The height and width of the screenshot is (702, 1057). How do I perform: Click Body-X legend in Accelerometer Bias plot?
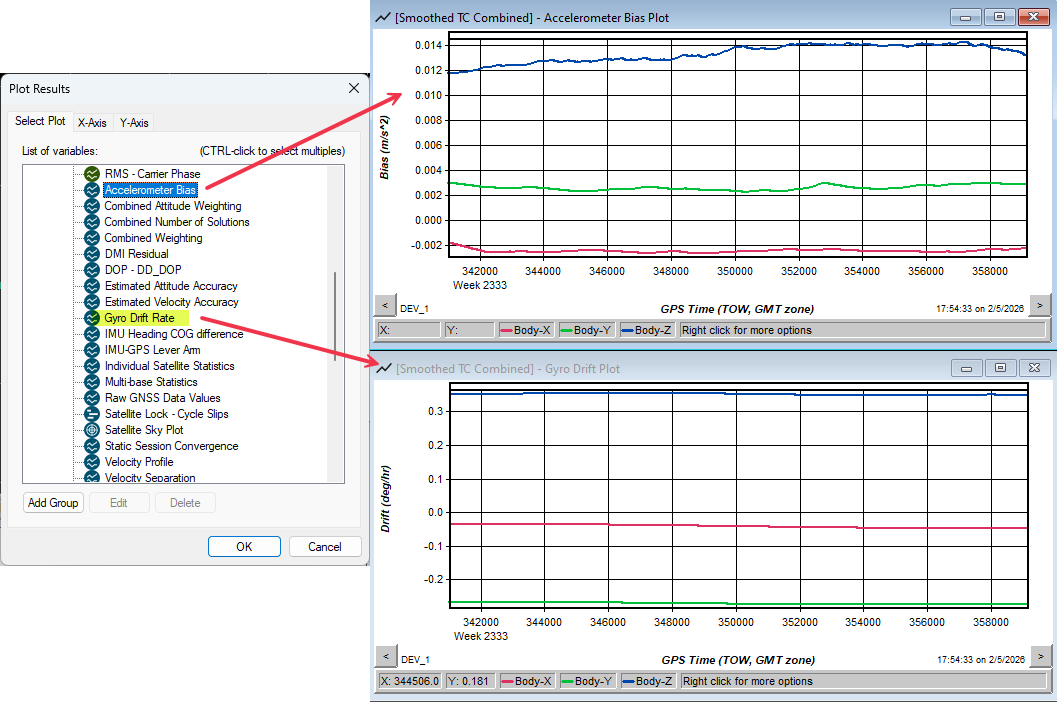coord(525,330)
